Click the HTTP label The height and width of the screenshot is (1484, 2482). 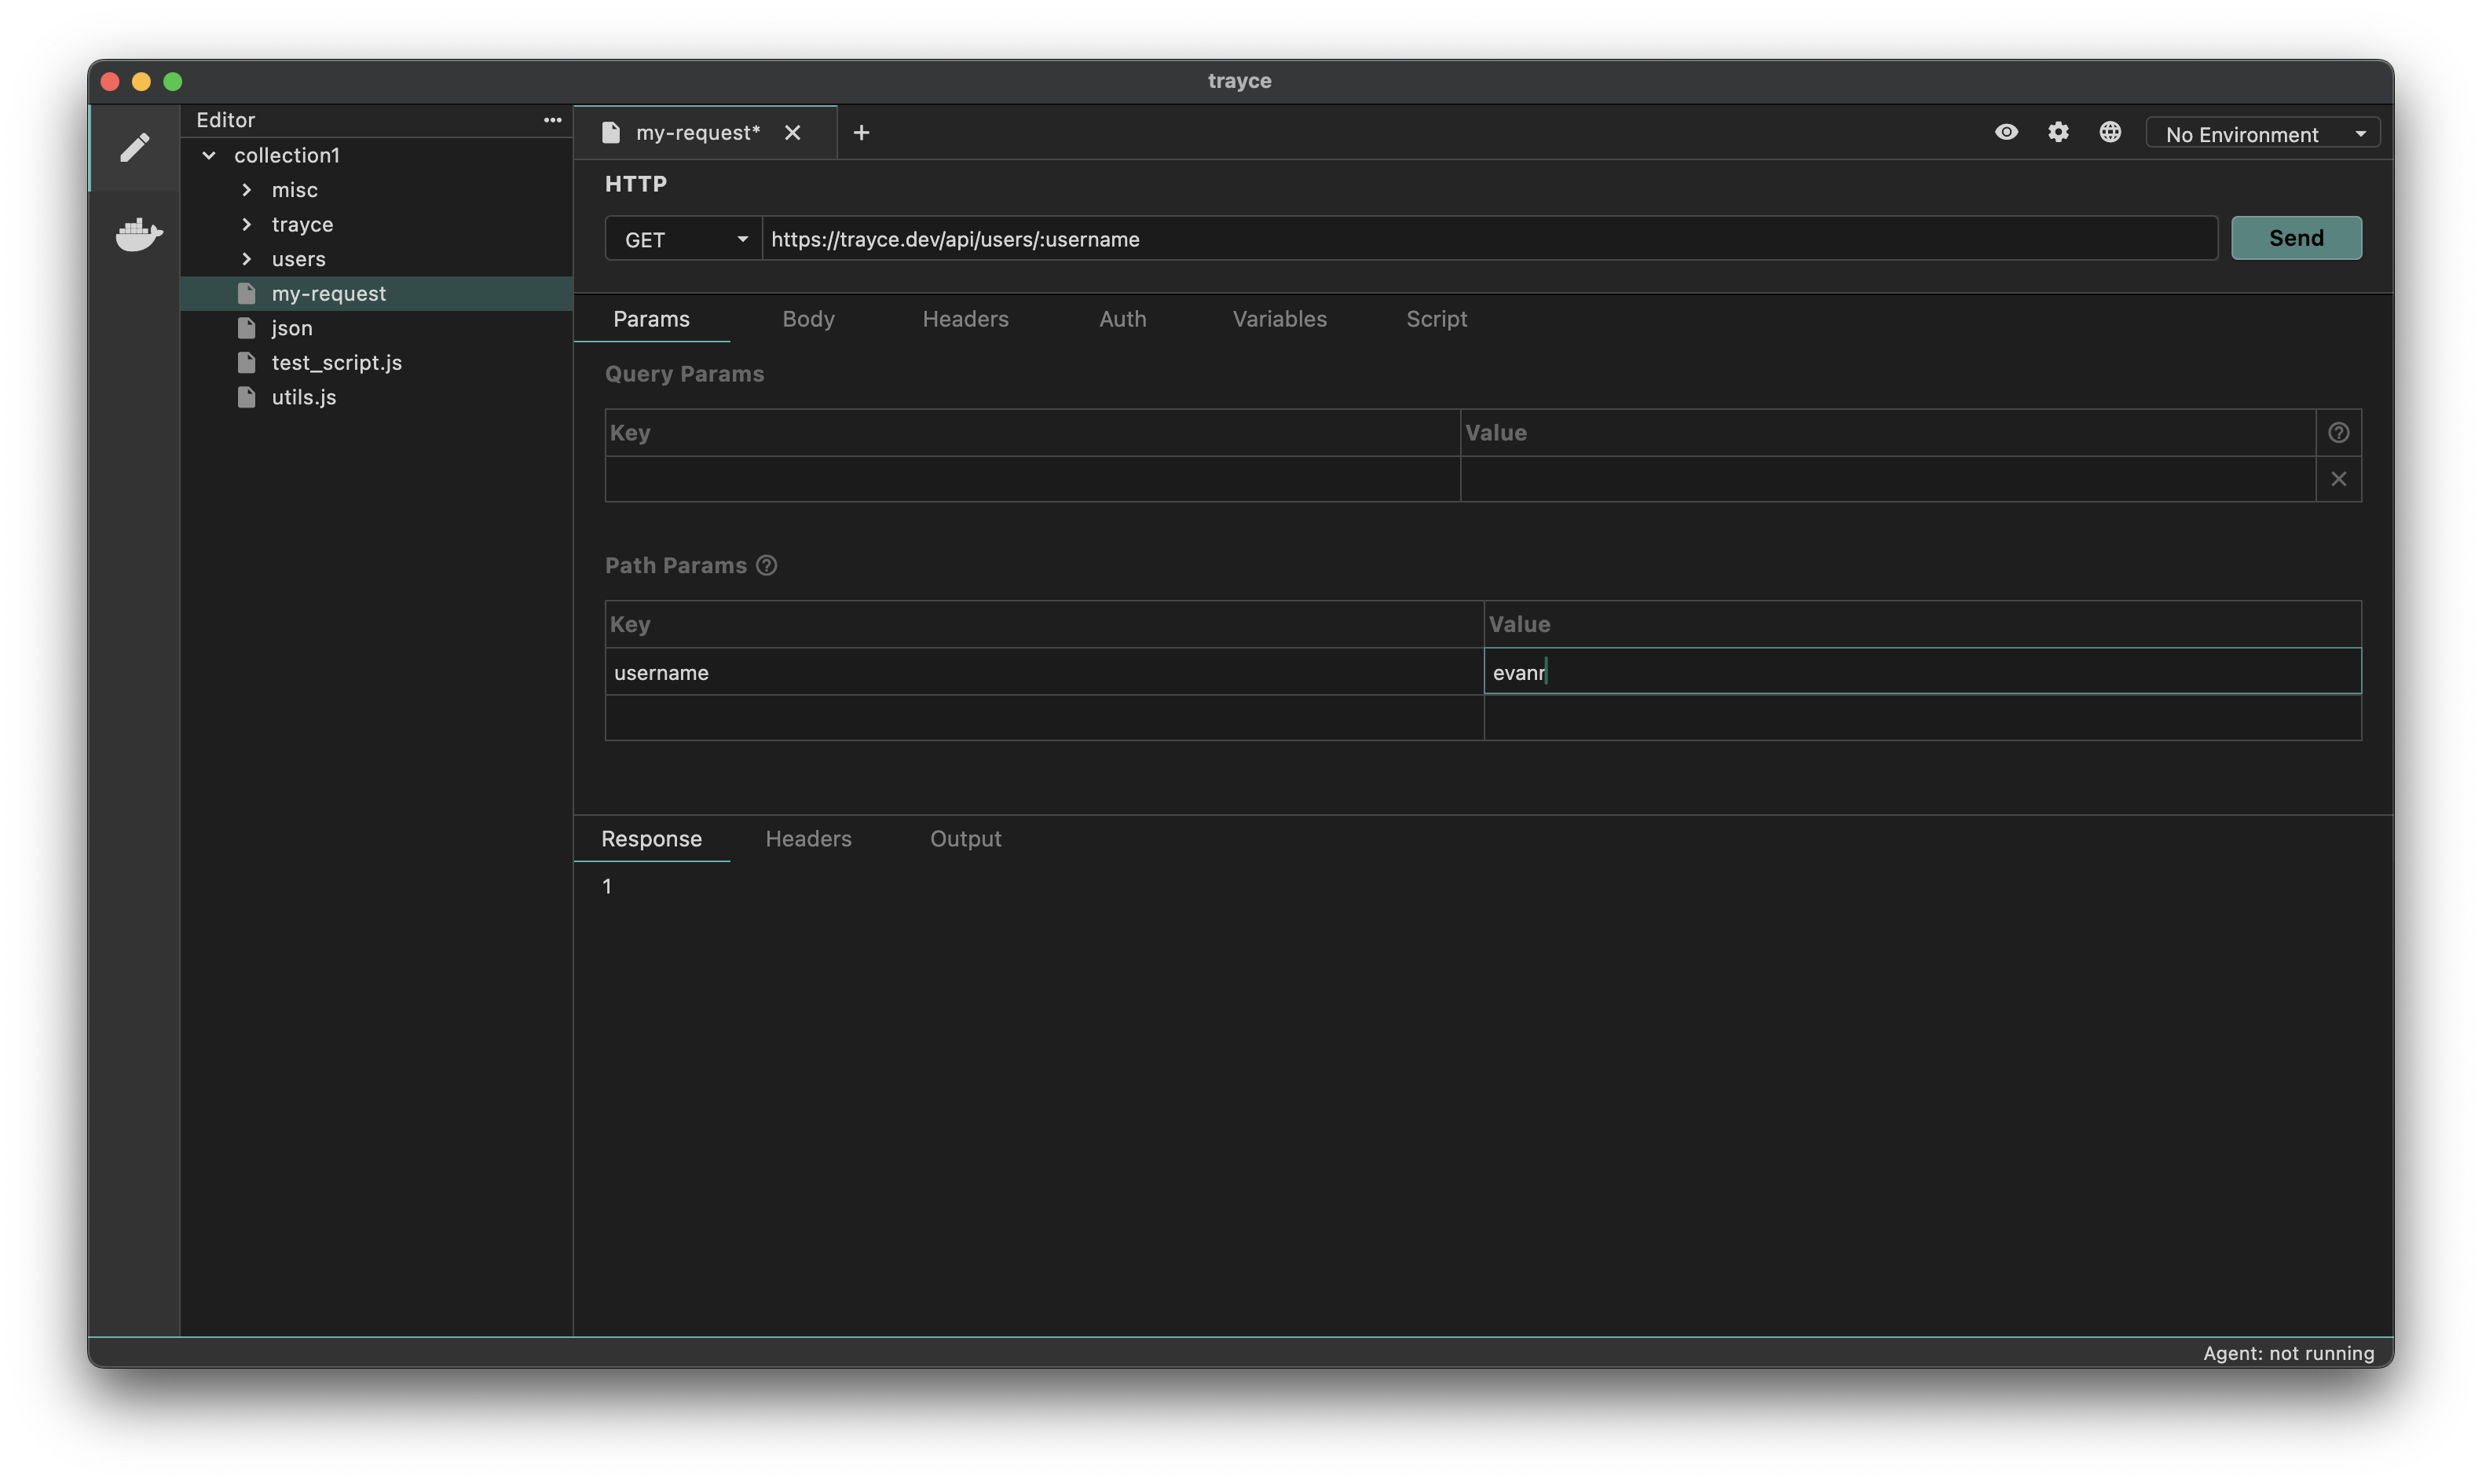click(x=636, y=184)
